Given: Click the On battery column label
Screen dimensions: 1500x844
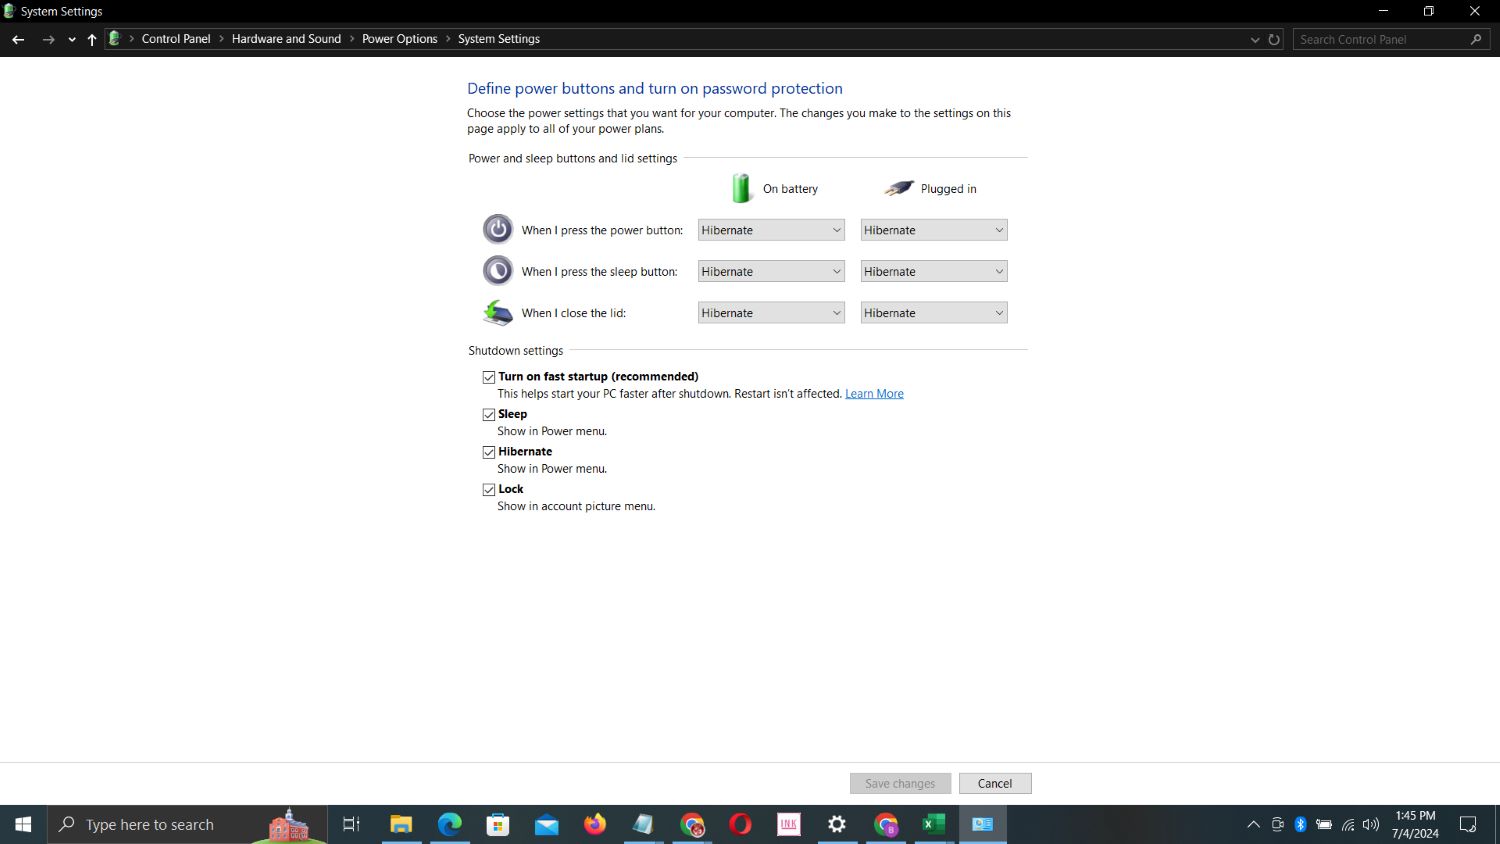Looking at the screenshot, I should click(790, 189).
